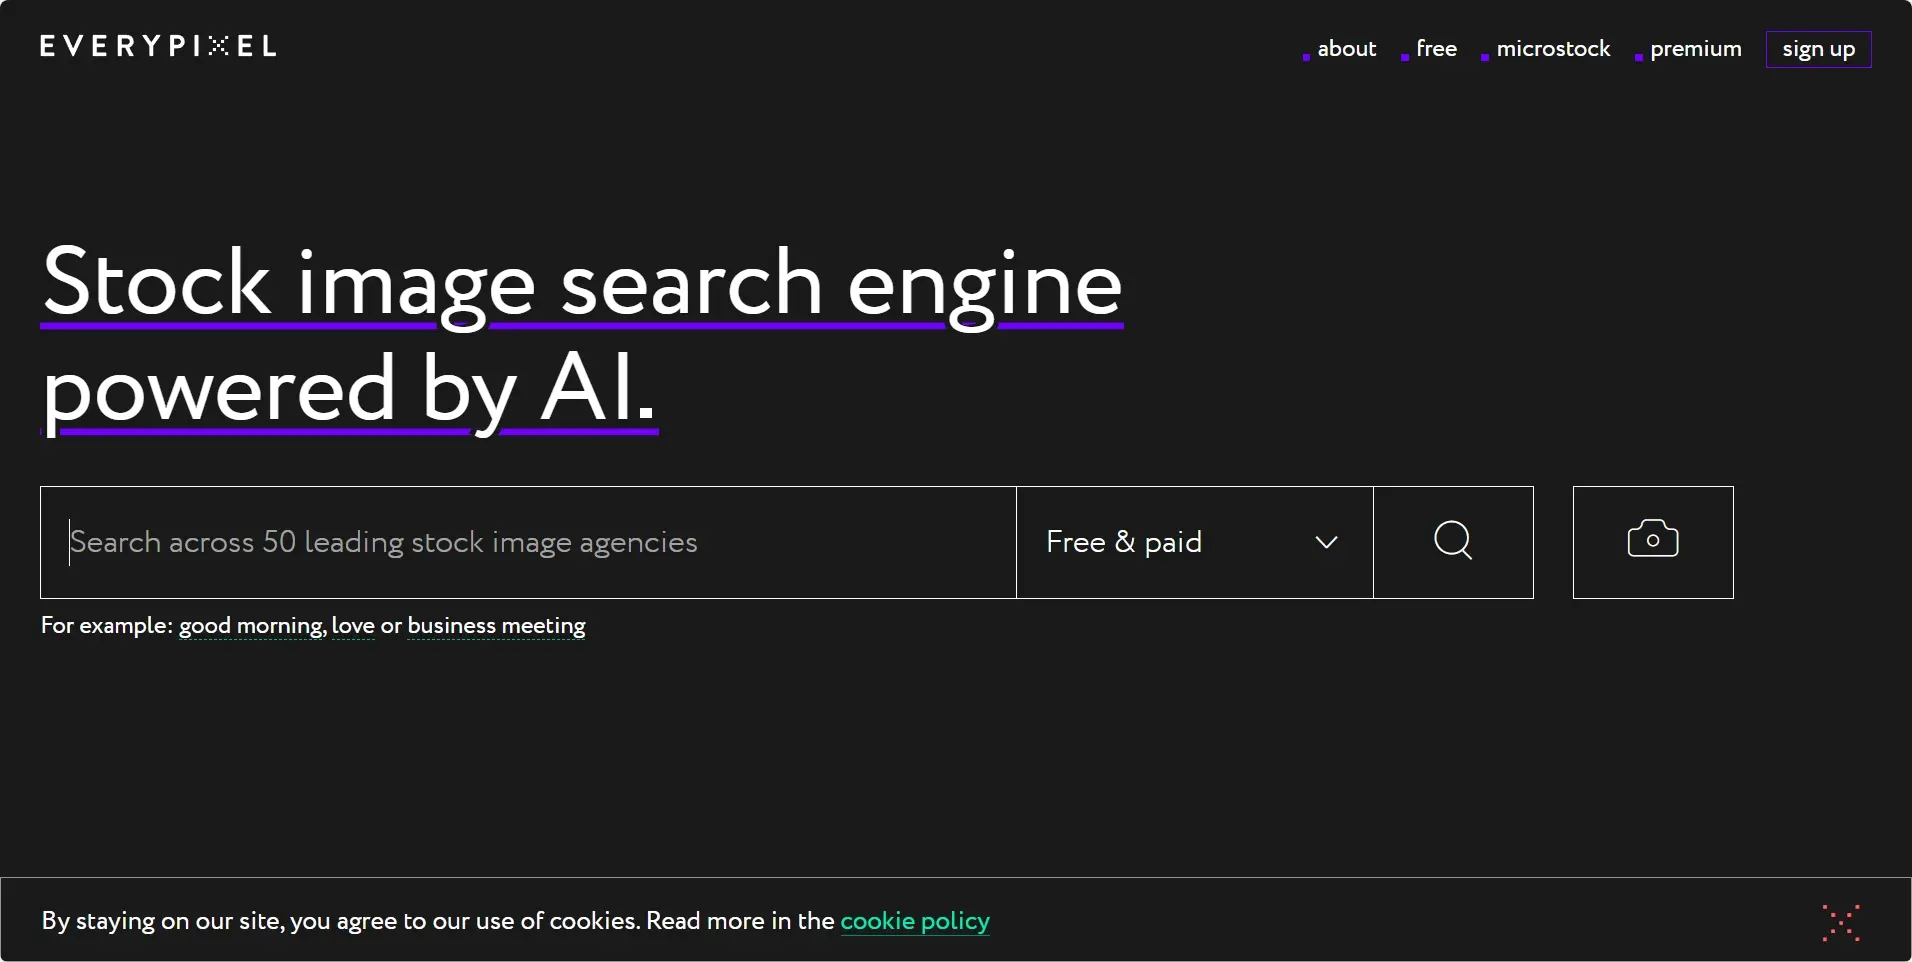The height and width of the screenshot is (962, 1912).
Task: Go to the free images section
Action: point(1436,49)
